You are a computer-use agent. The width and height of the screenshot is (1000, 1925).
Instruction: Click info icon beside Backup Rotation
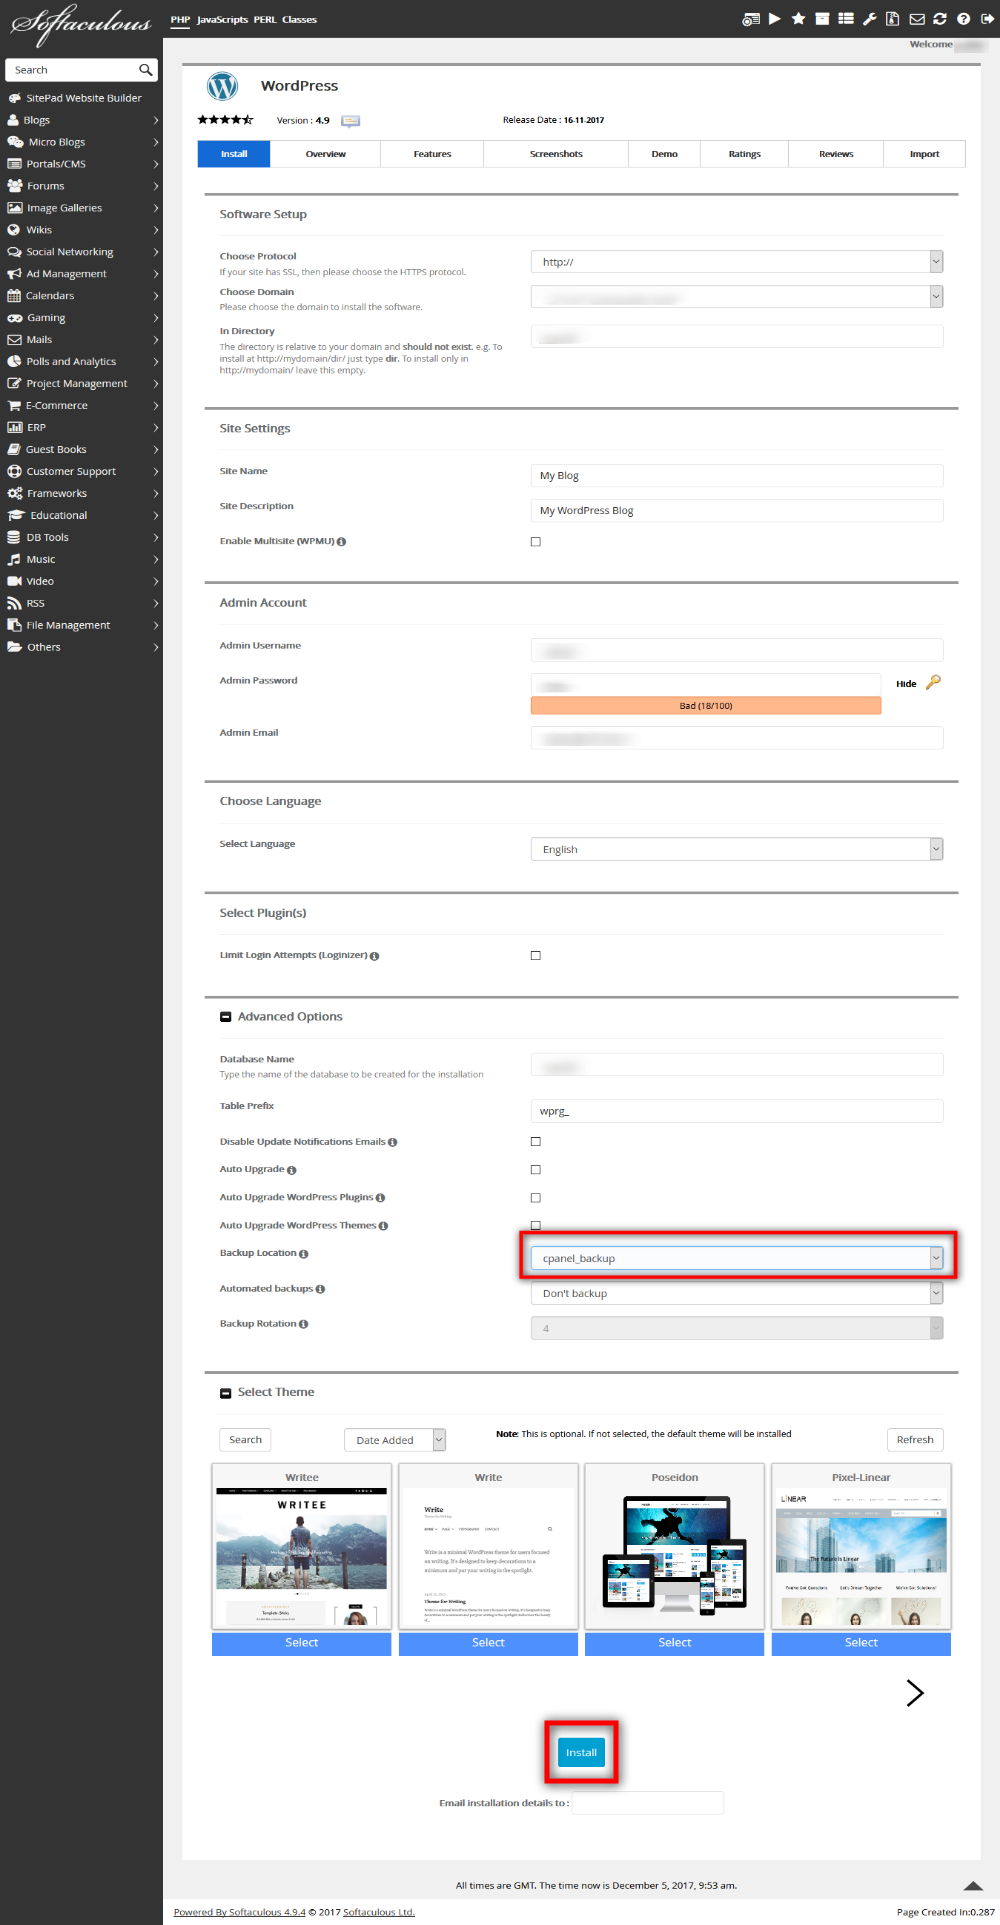point(303,1324)
